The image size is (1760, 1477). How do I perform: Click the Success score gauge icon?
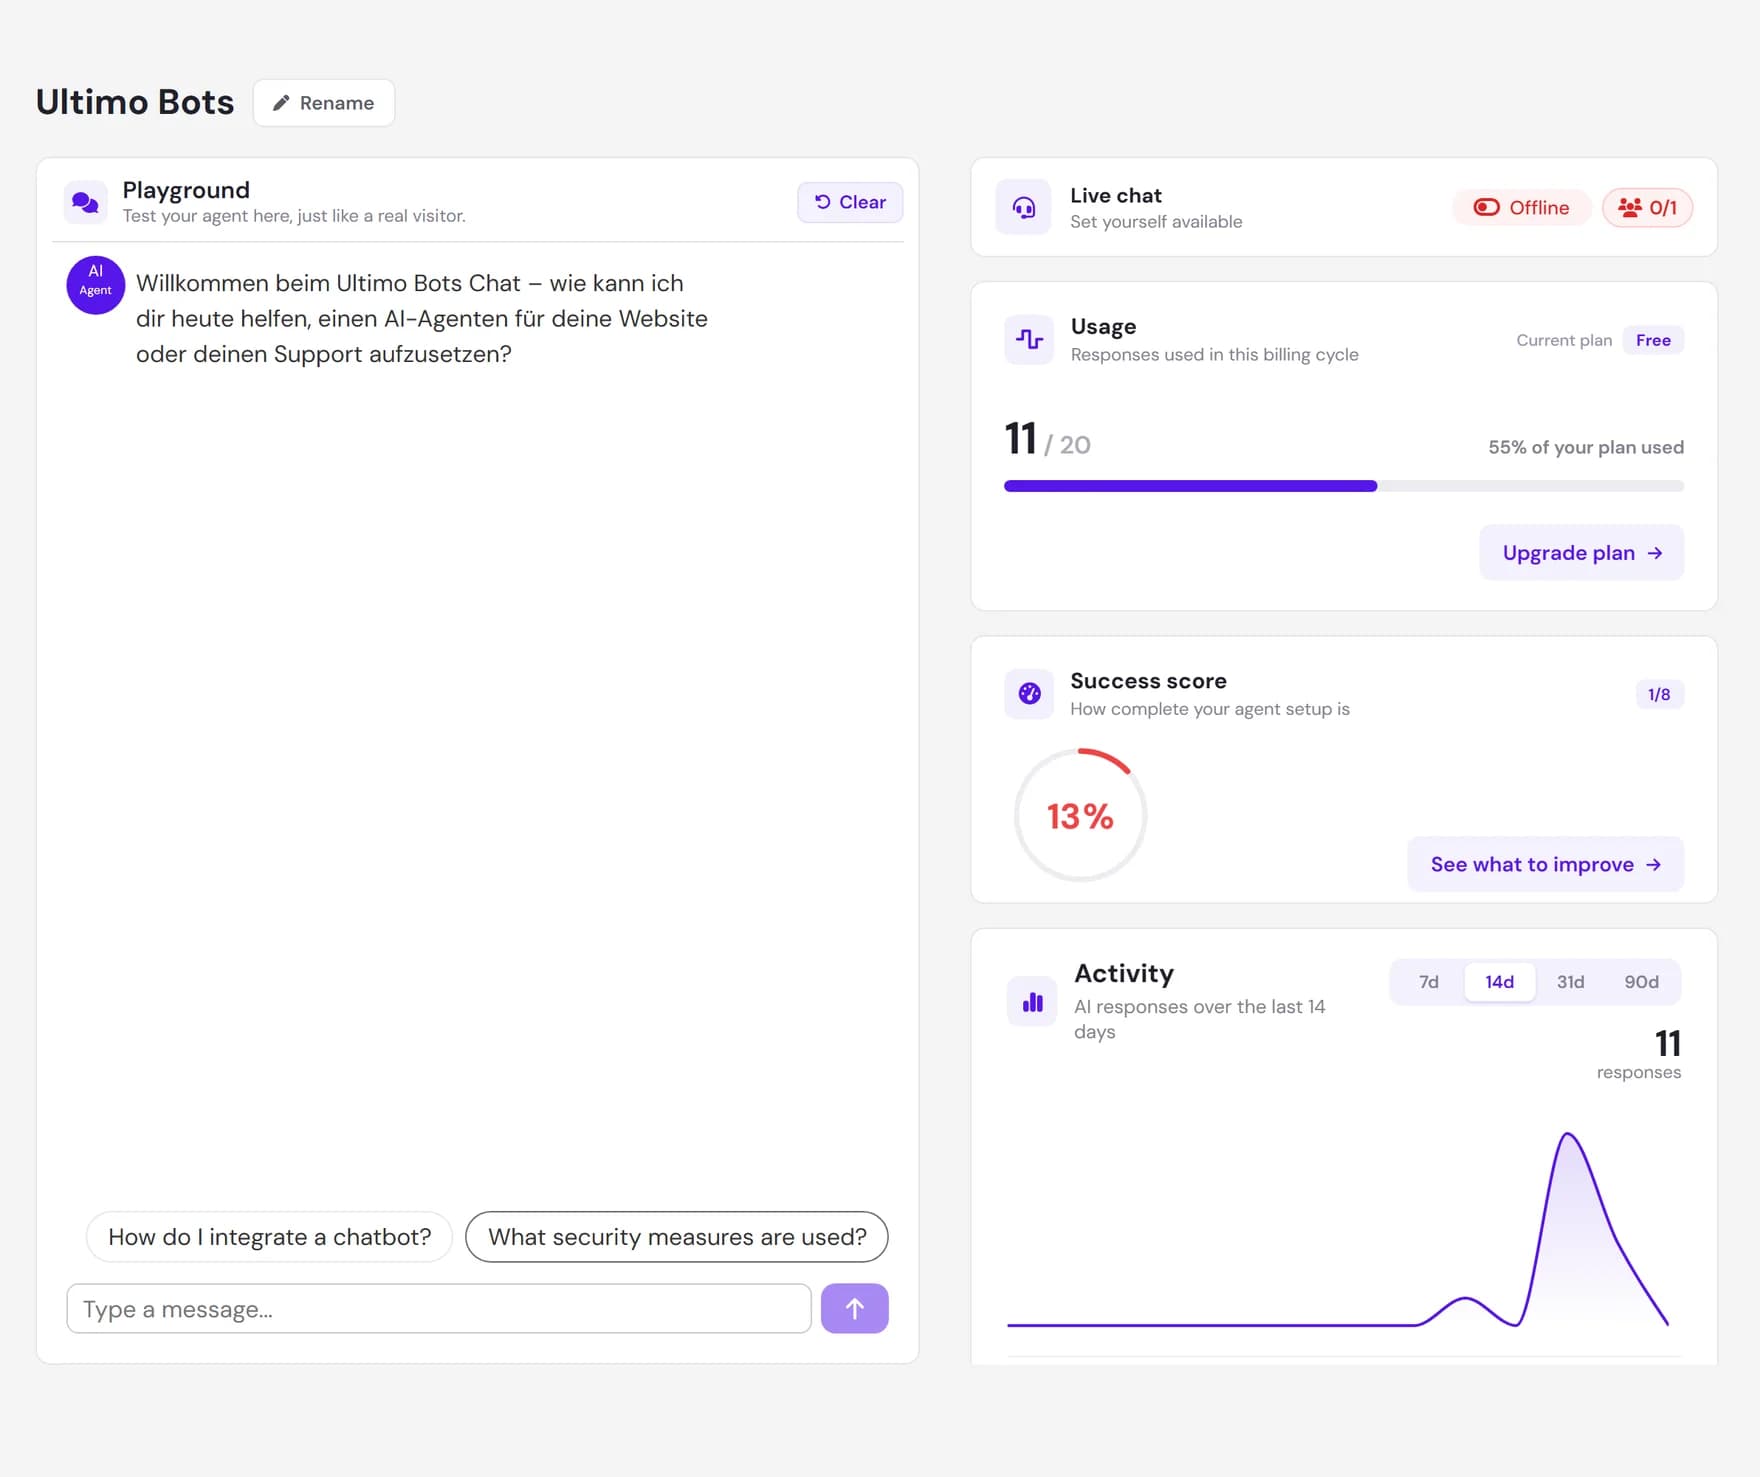1029,693
